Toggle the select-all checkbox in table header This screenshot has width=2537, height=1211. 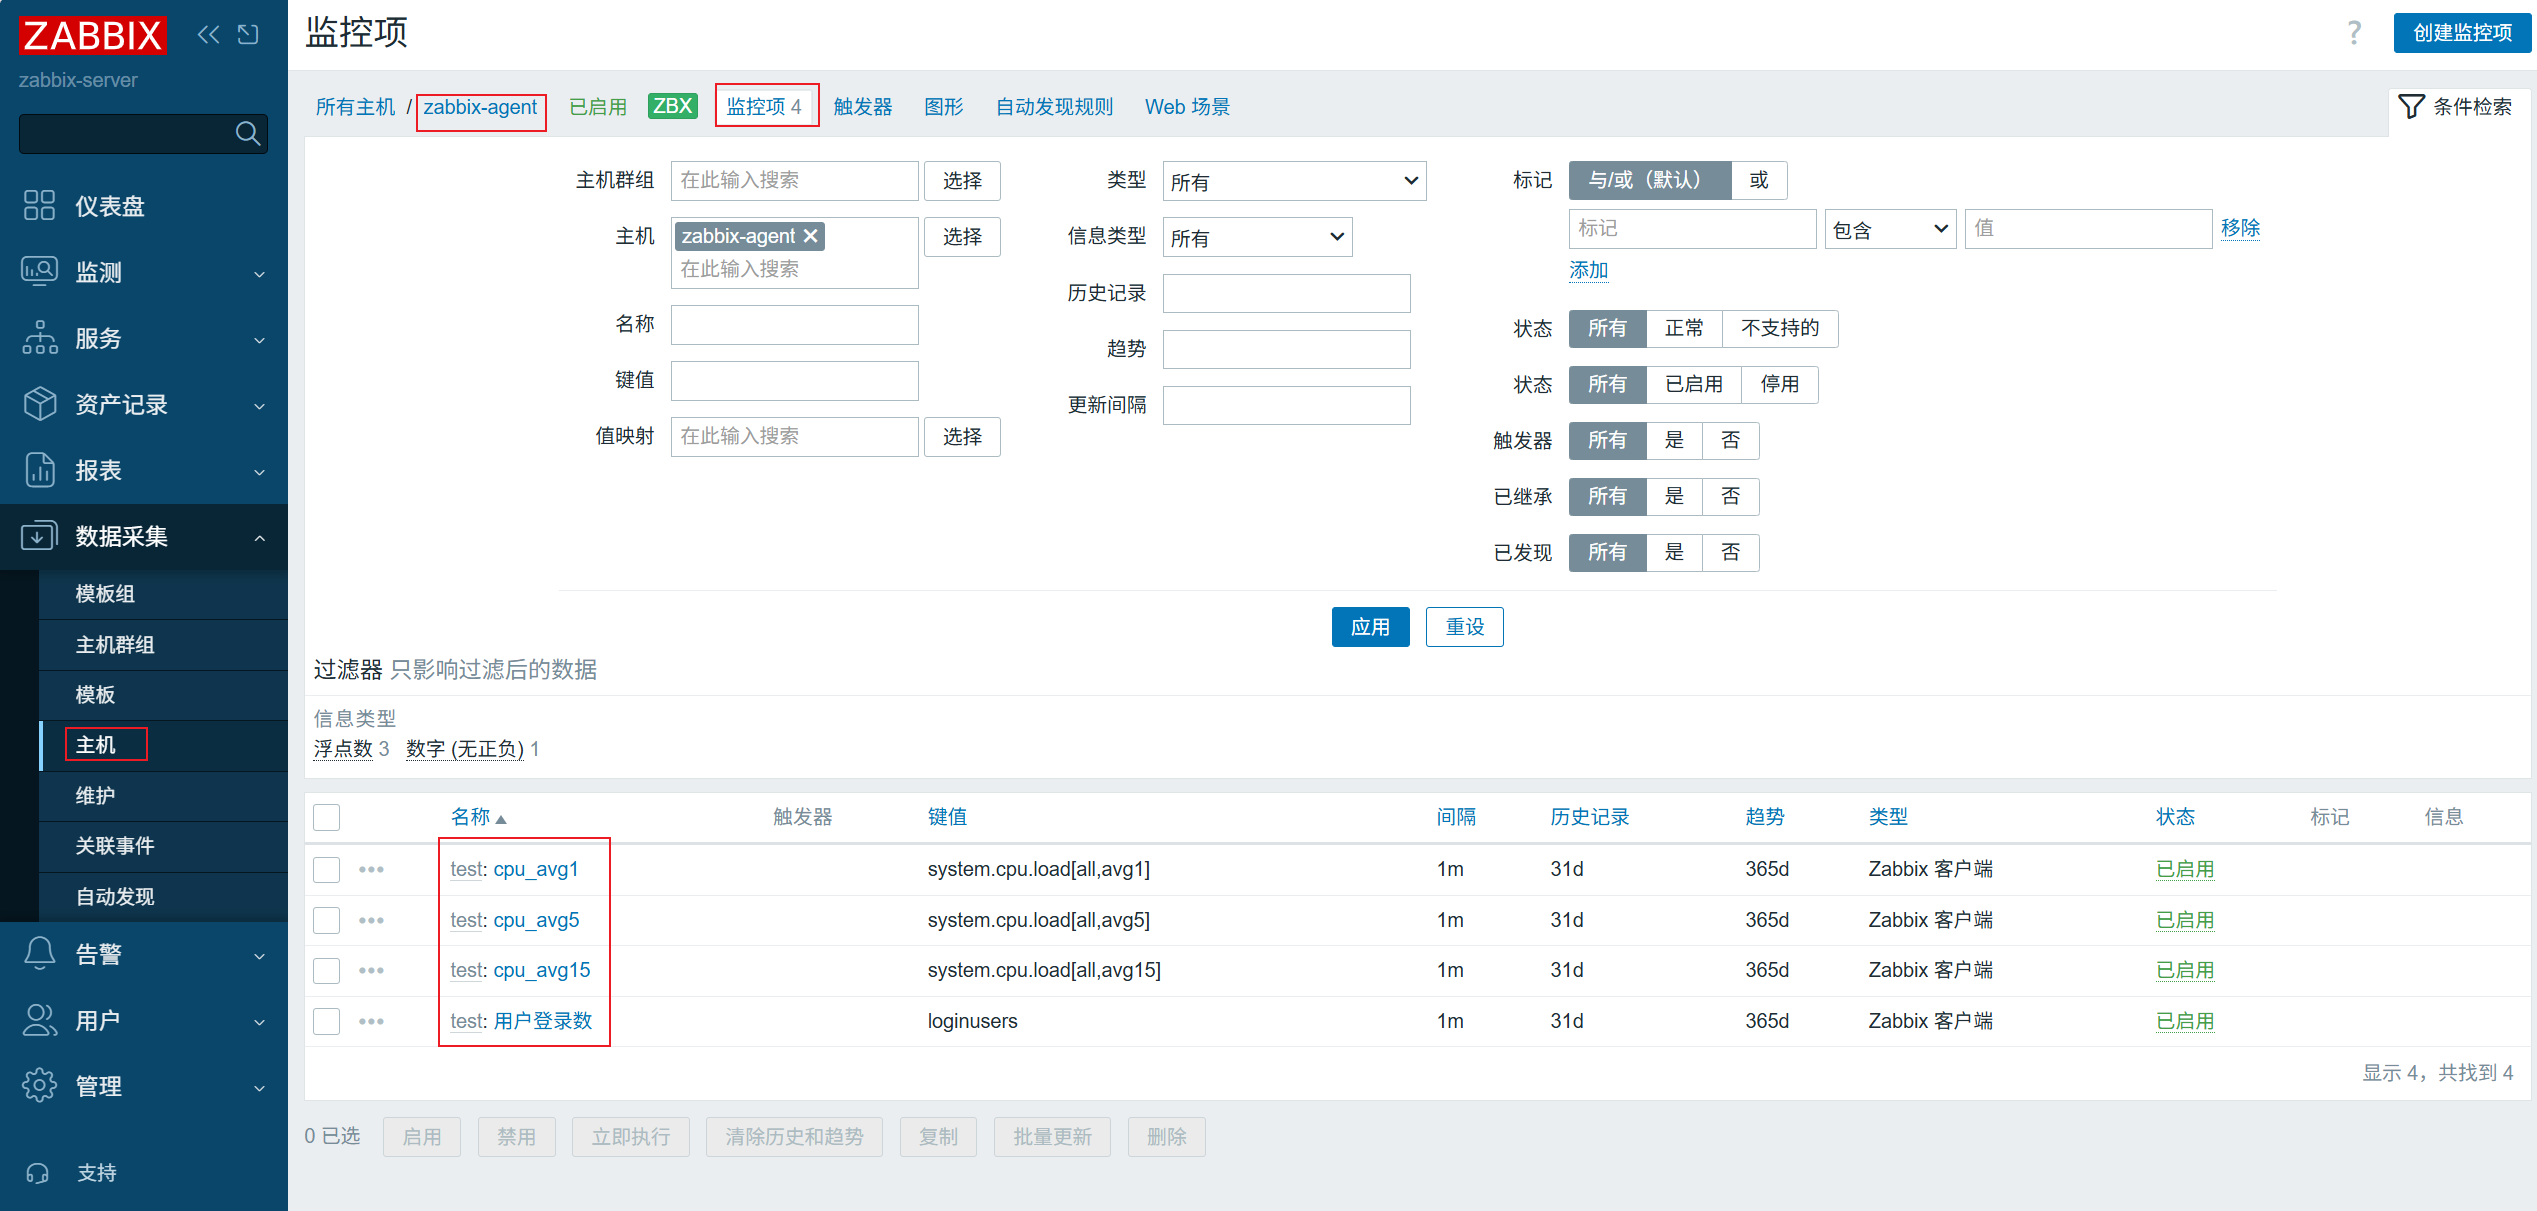point(326,817)
